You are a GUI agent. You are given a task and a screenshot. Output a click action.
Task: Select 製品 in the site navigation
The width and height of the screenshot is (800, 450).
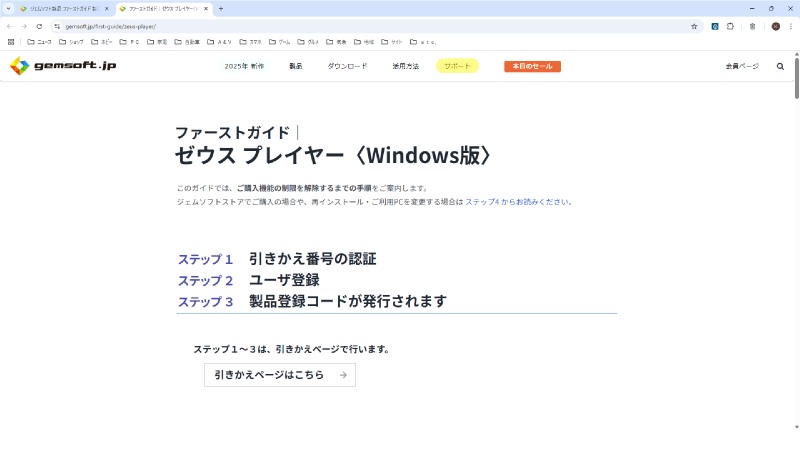coord(295,66)
